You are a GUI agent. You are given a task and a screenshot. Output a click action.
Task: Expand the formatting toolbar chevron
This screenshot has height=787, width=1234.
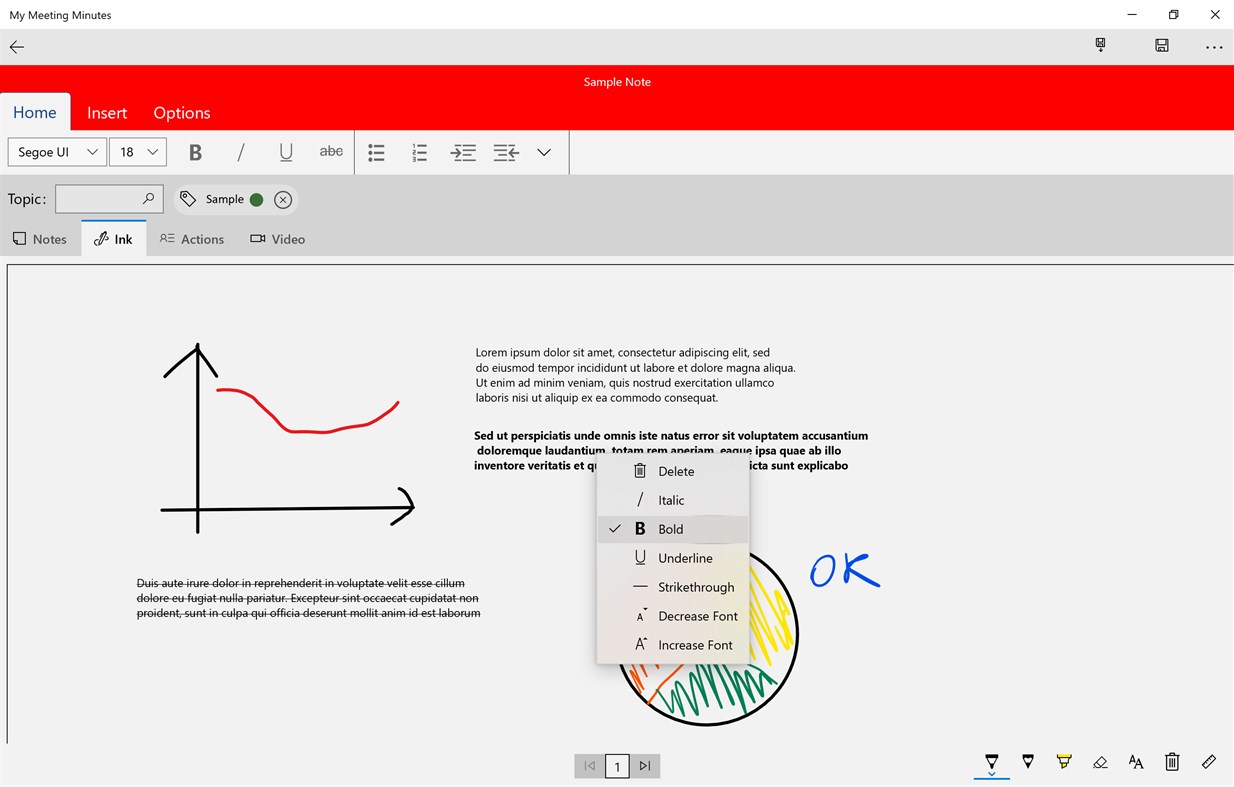click(x=544, y=152)
